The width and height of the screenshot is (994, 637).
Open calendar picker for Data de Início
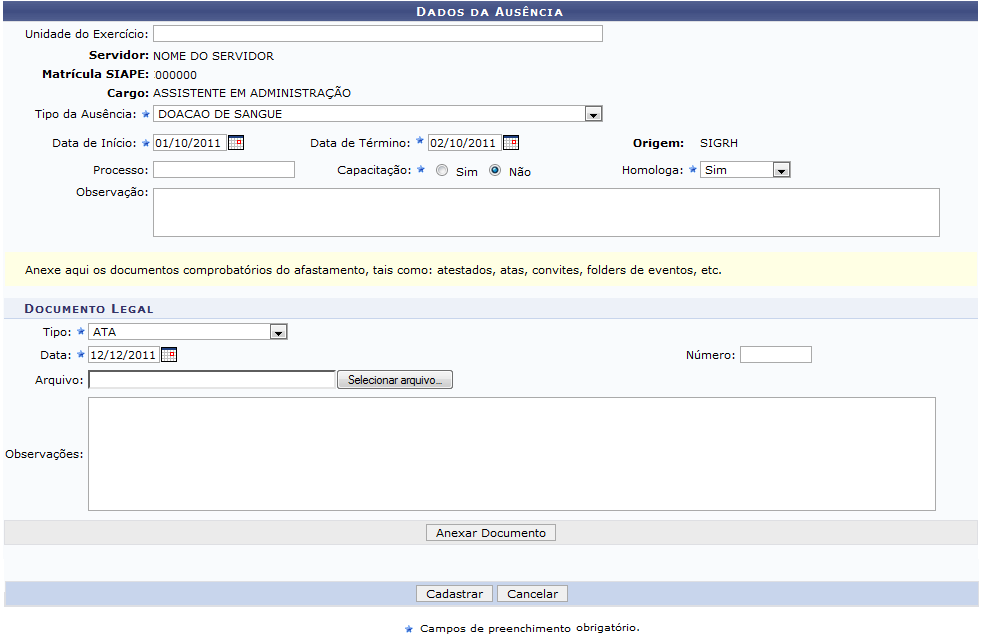236,143
